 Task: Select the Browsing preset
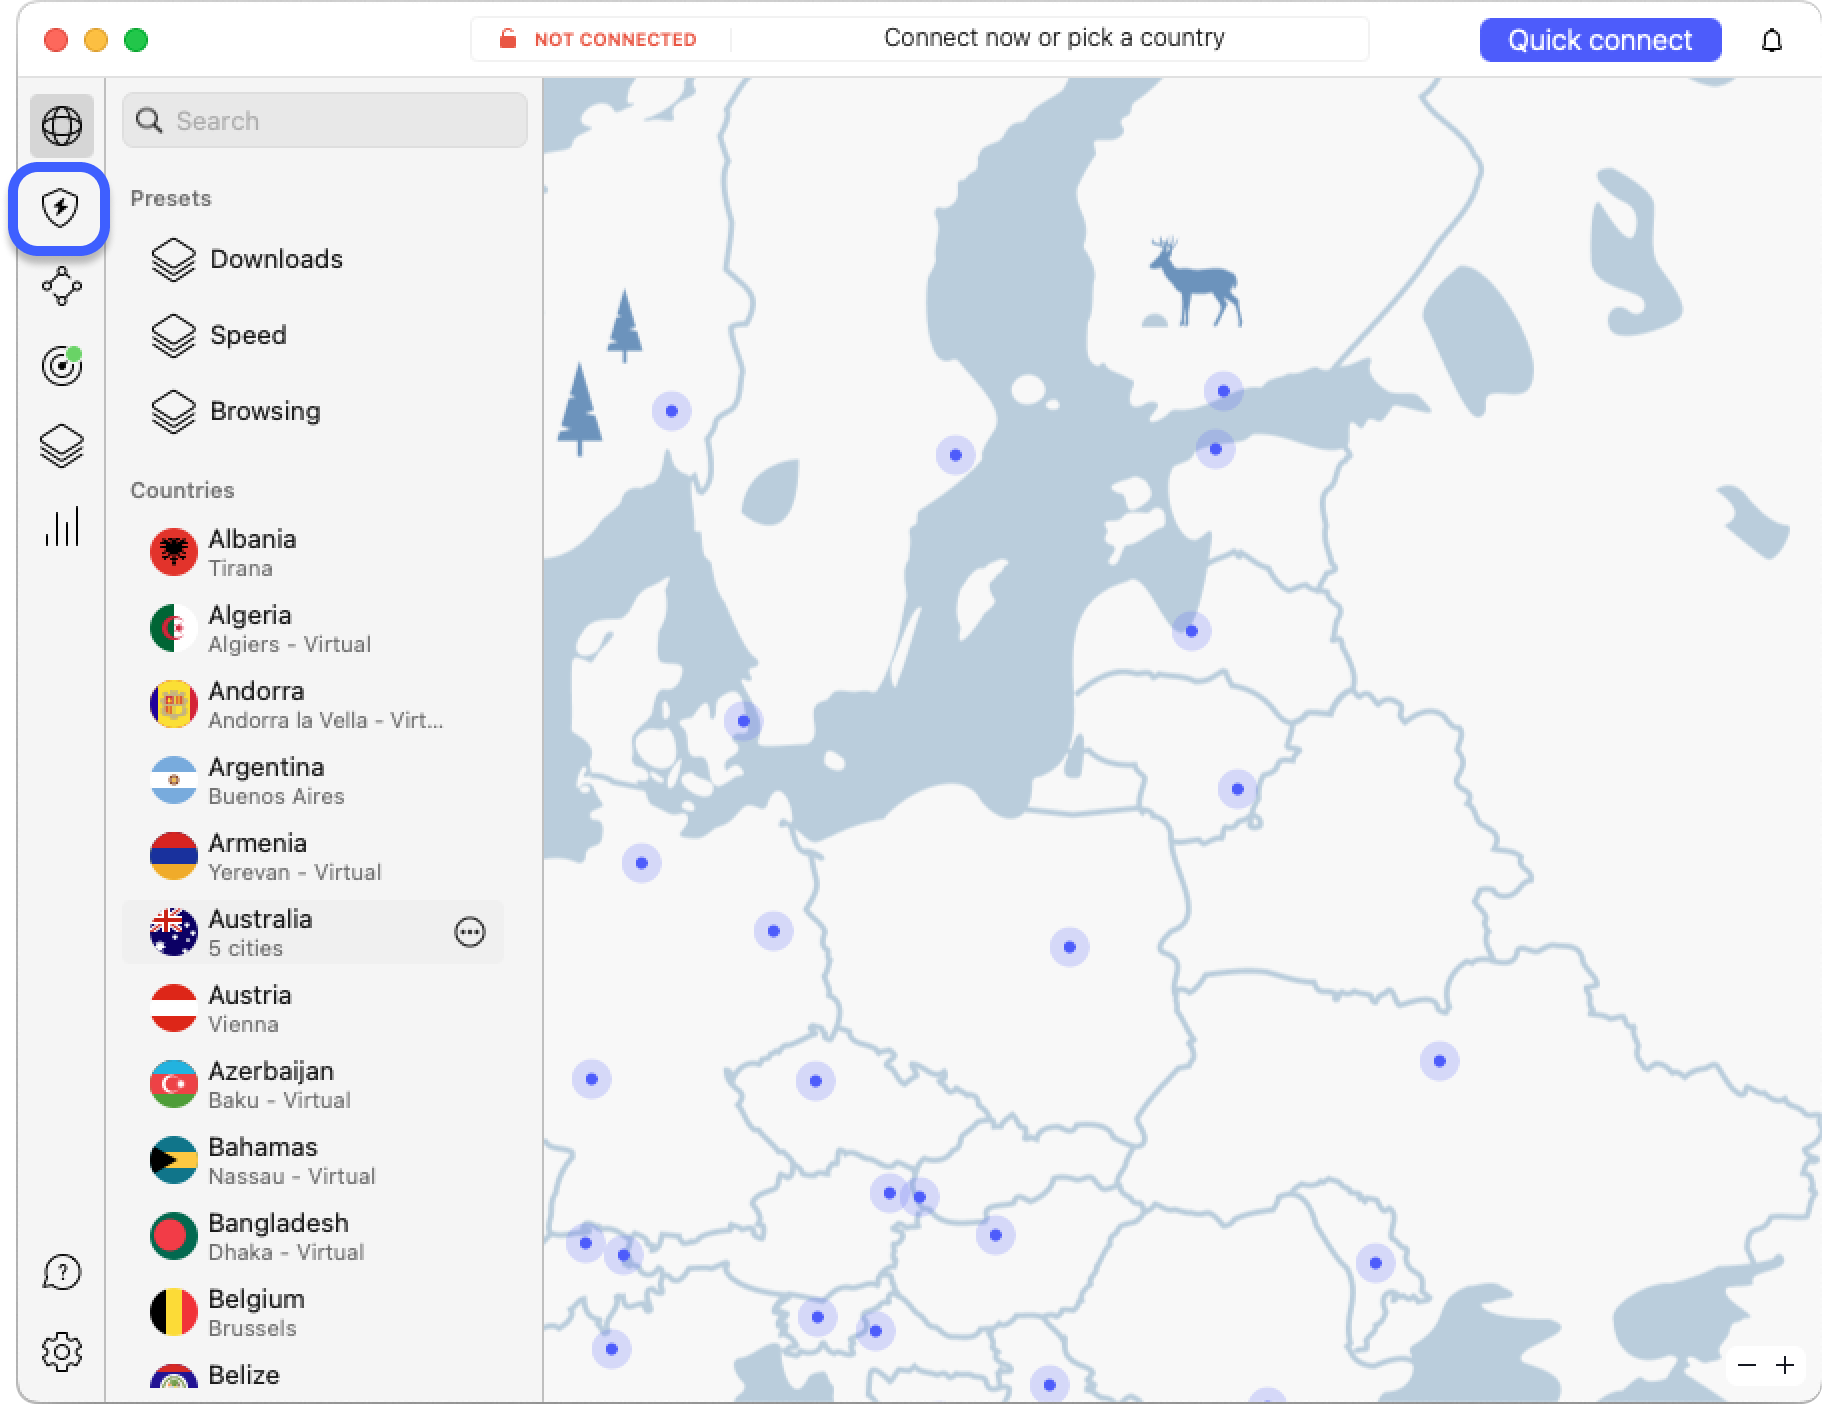[265, 411]
